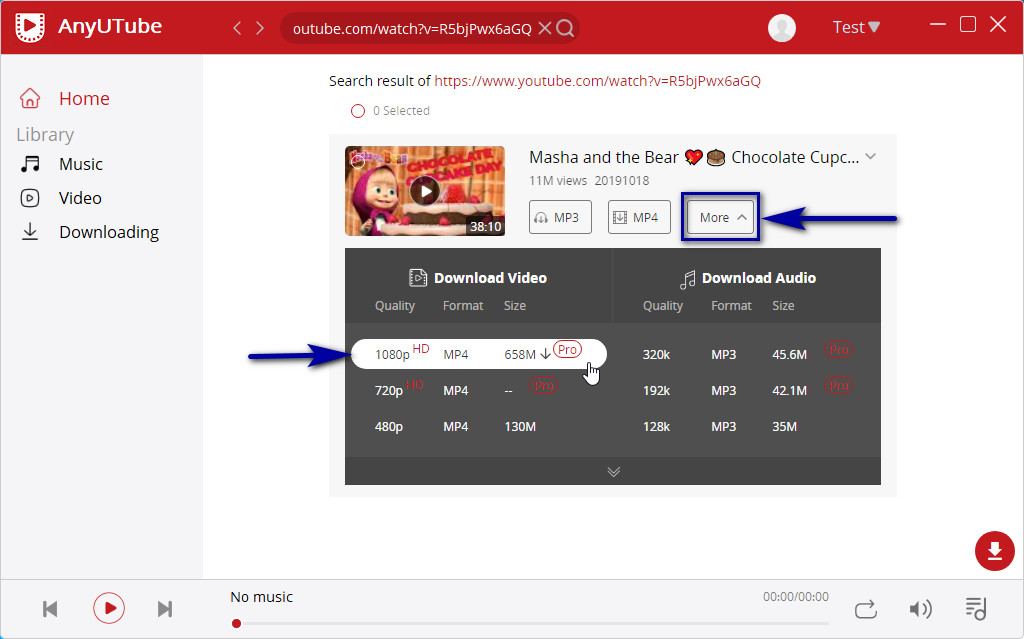The height and width of the screenshot is (639, 1024).
Task: Skip to next track
Action: (165, 609)
